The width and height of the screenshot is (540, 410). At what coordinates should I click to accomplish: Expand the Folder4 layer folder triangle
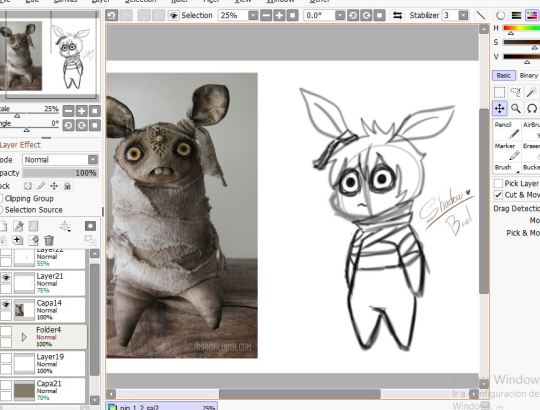[24, 337]
